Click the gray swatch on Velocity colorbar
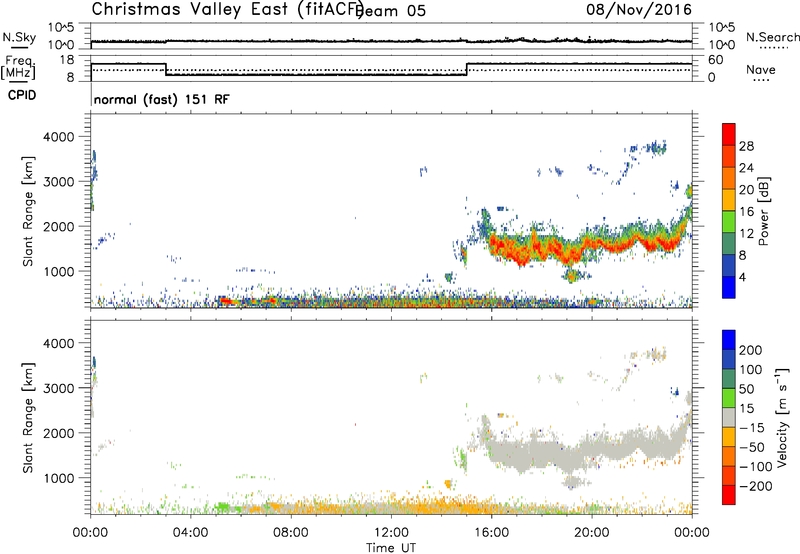This screenshot has width=800, height=554. pyautogui.click(x=729, y=417)
